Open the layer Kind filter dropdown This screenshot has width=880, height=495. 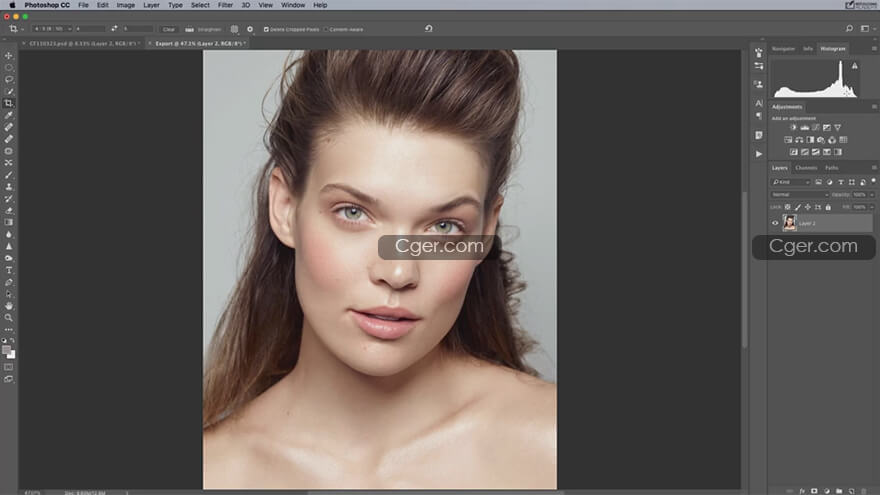point(791,182)
